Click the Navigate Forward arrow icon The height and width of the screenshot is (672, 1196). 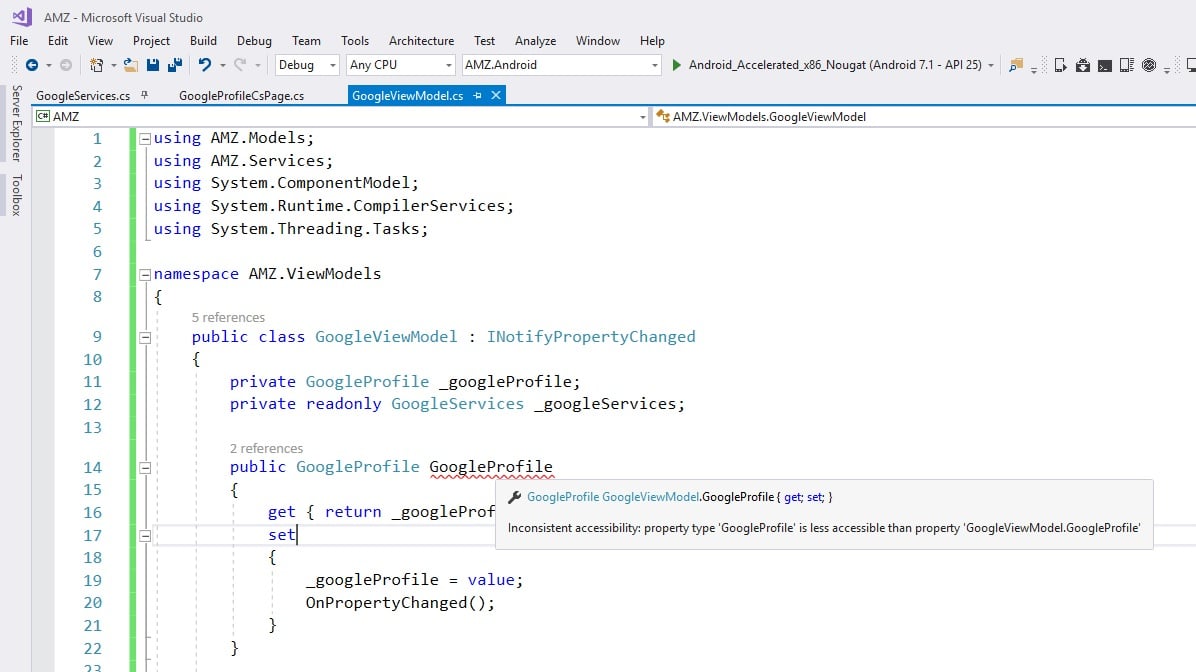click(66, 66)
